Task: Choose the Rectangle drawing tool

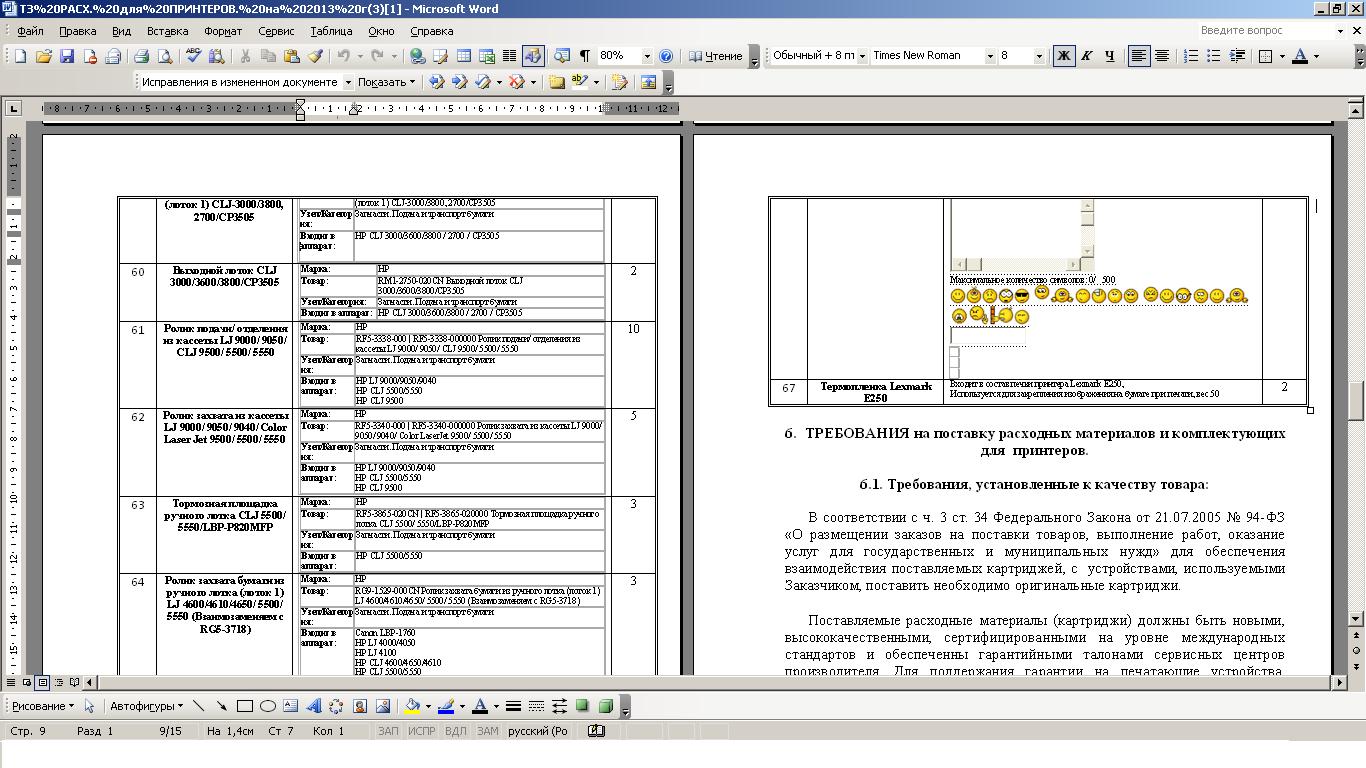Action: [244, 706]
